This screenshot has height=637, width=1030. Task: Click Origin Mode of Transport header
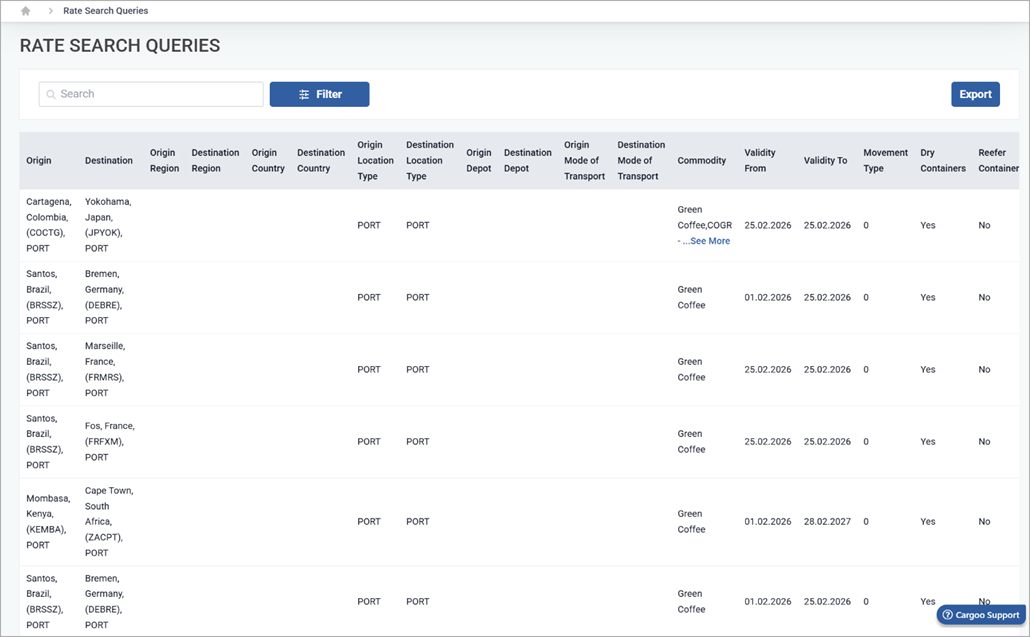pos(585,160)
